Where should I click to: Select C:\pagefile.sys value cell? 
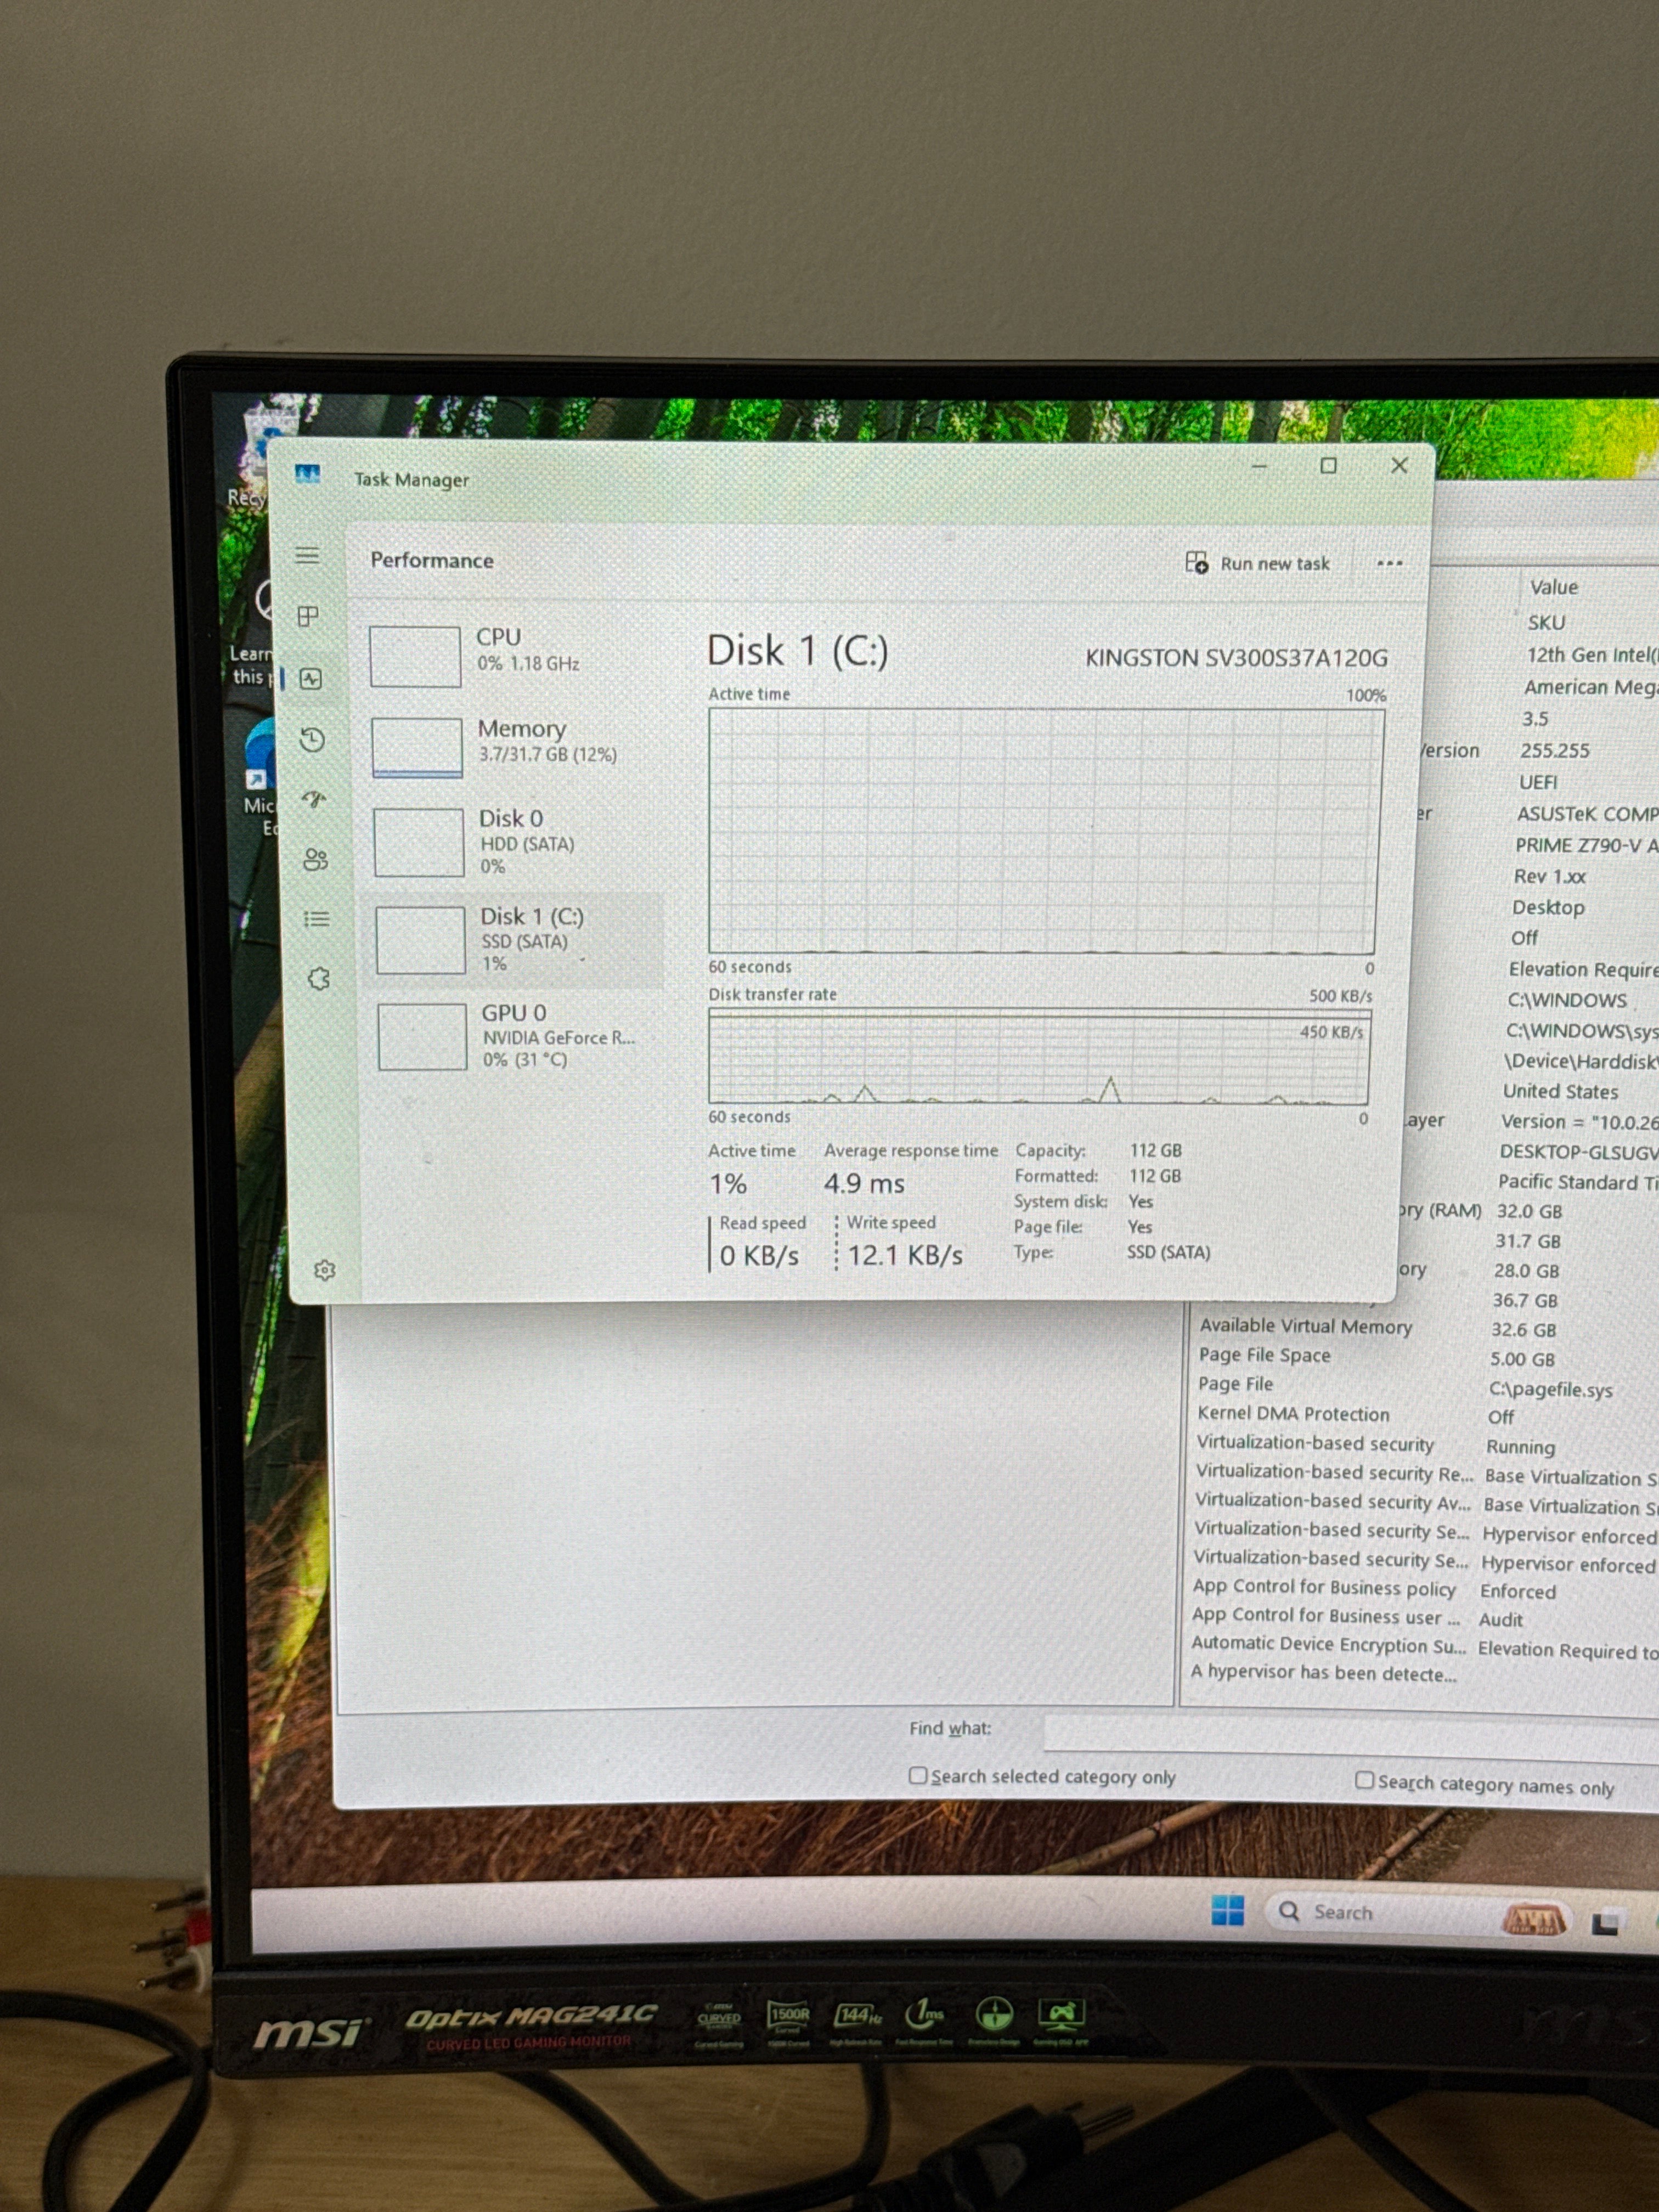tap(1550, 1389)
